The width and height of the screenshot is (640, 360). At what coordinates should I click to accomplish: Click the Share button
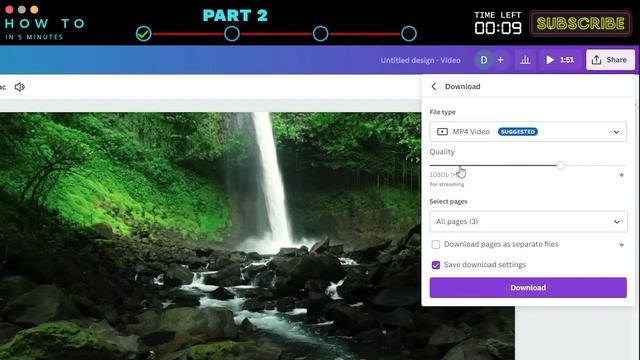click(610, 60)
